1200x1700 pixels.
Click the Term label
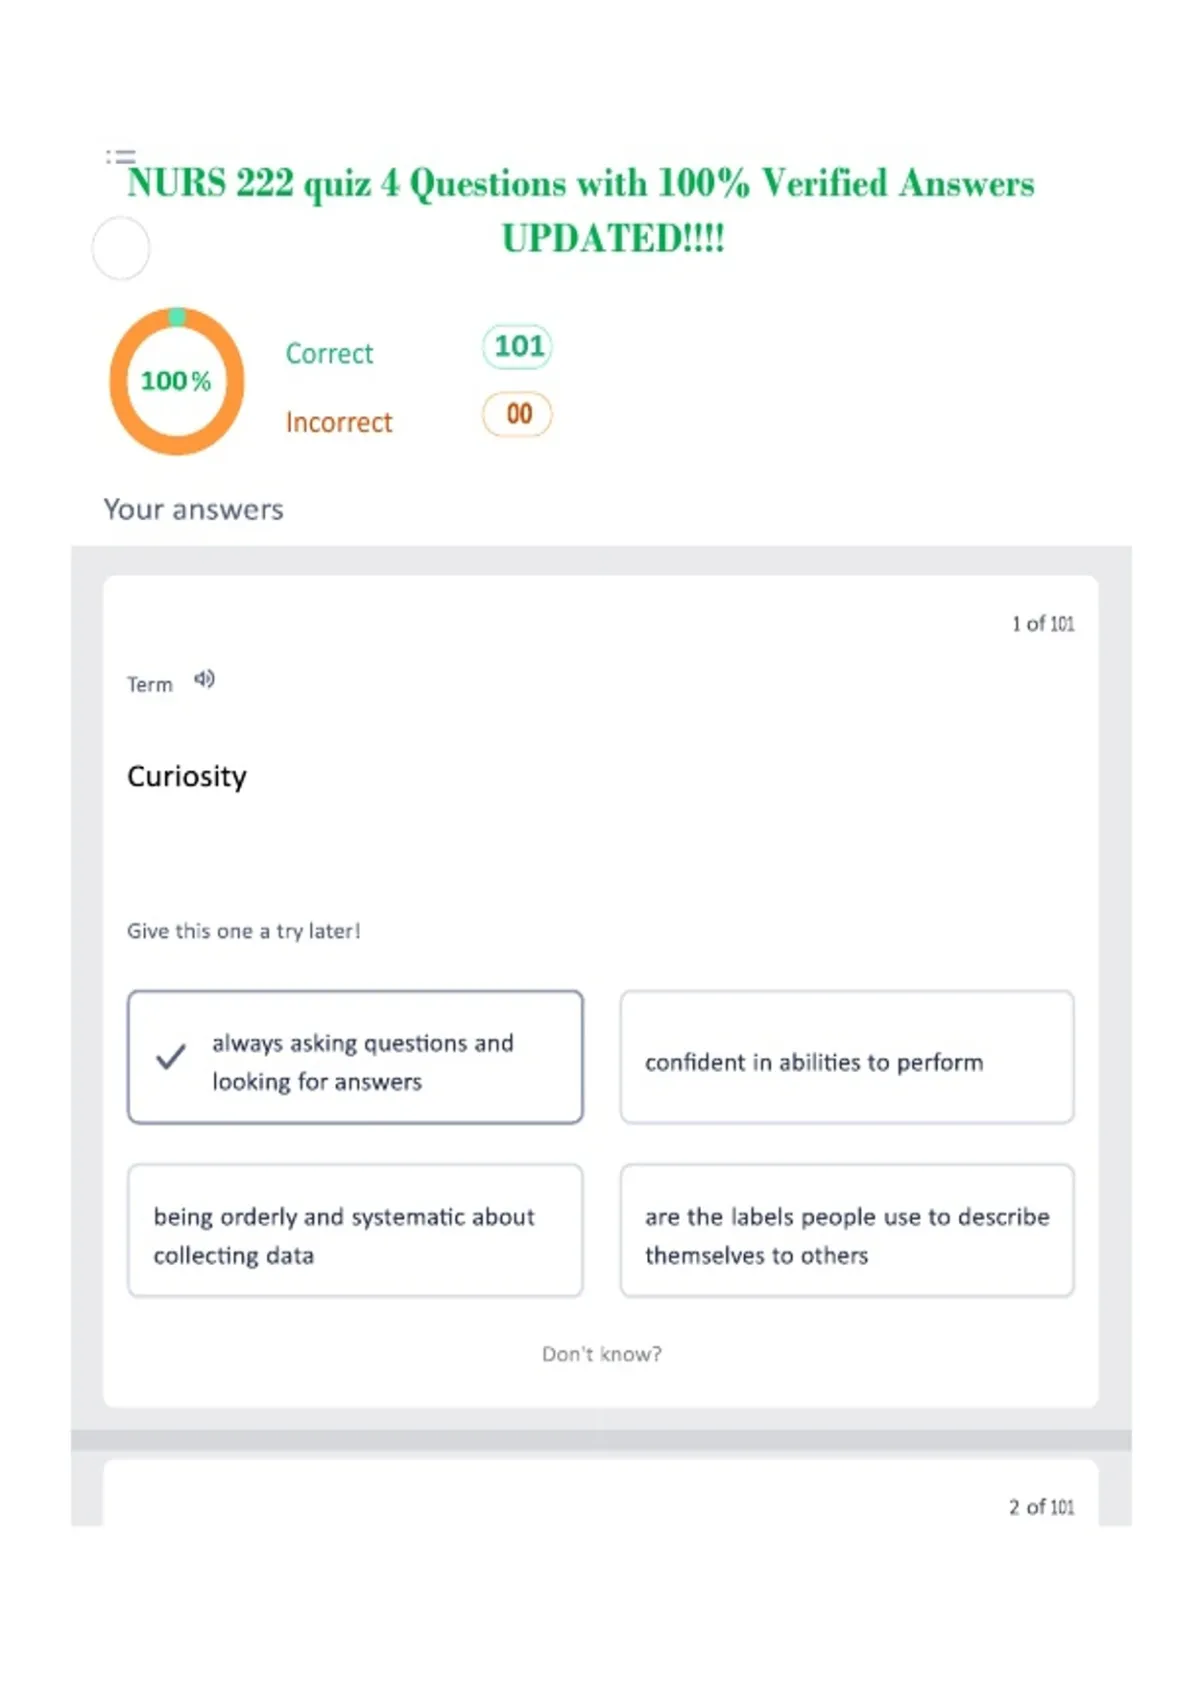click(x=150, y=685)
